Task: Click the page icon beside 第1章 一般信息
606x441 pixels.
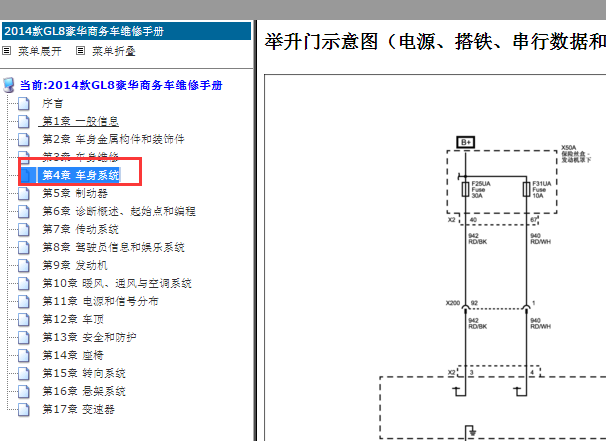Action: pyautogui.click(x=24, y=121)
